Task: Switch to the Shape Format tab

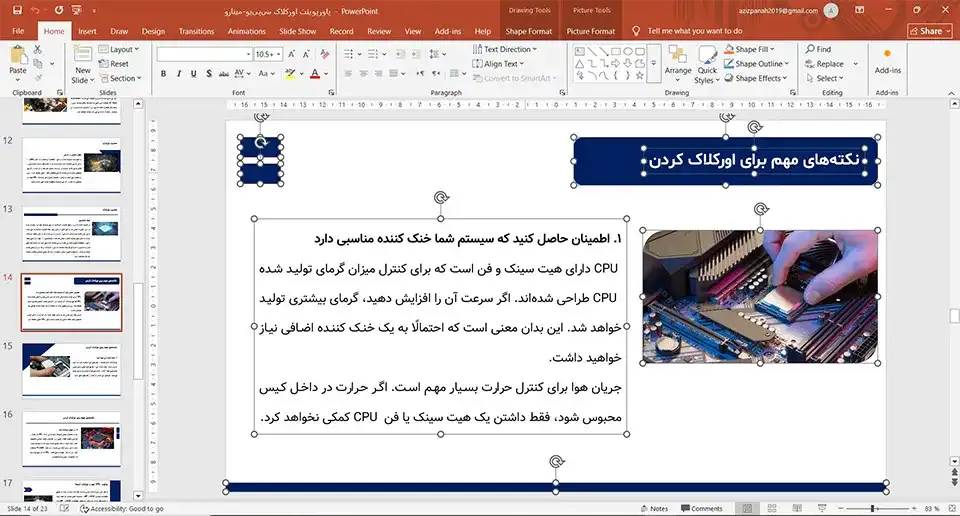Action: pos(528,31)
